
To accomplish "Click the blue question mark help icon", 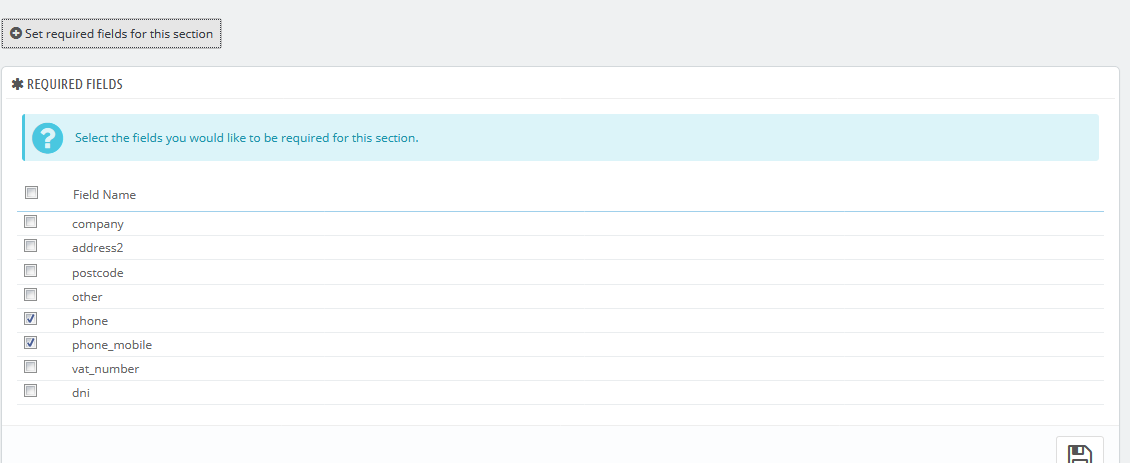I will [x=48, y=137].
